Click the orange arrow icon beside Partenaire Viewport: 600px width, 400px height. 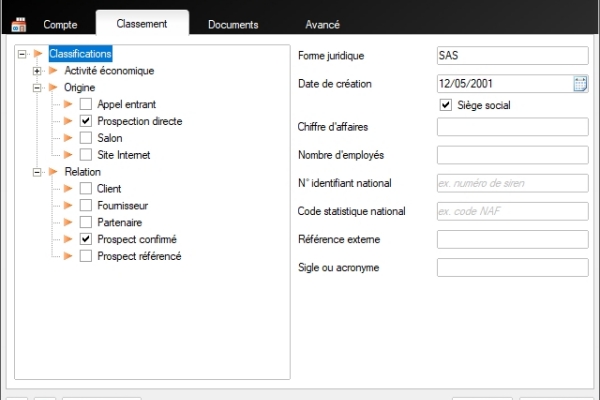click(69, 222)
